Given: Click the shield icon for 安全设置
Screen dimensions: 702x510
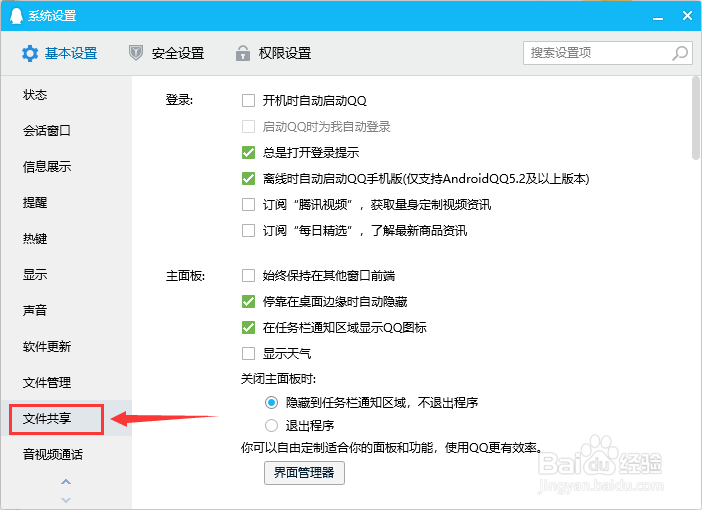Looking at the screenshot, I should [x=136, y=53].
